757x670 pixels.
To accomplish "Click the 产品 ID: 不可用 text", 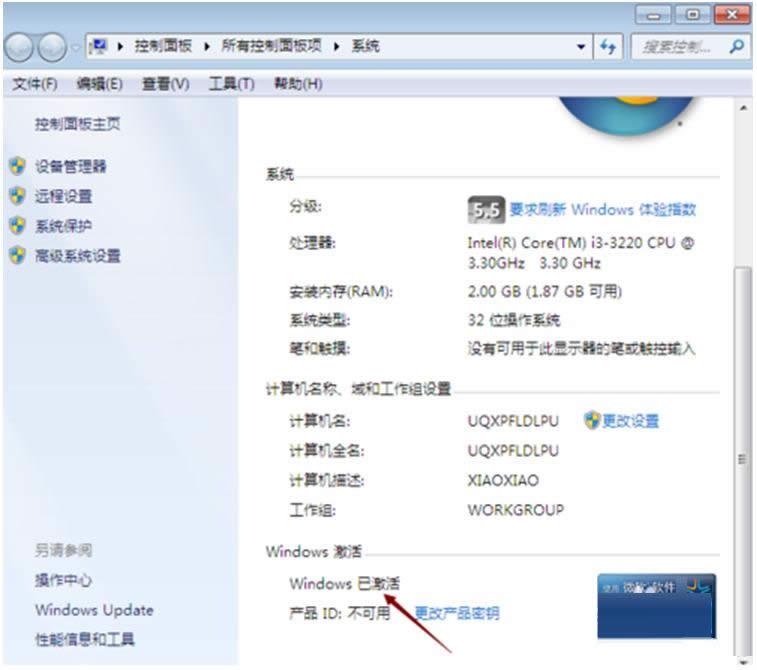I will pyautogui.click(x=340, y=614).
